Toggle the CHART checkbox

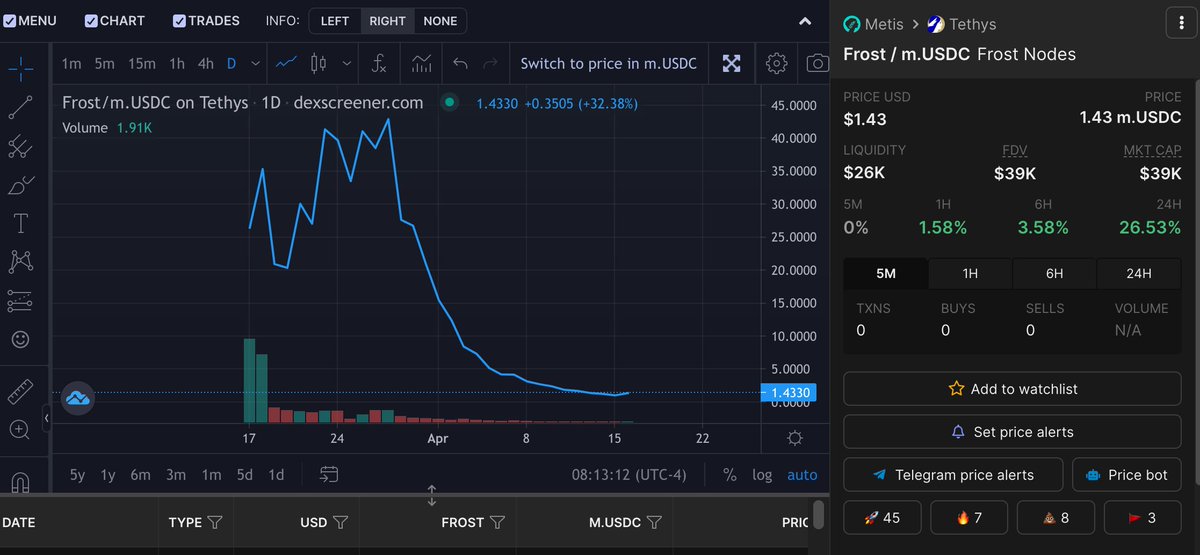point(91,20)
